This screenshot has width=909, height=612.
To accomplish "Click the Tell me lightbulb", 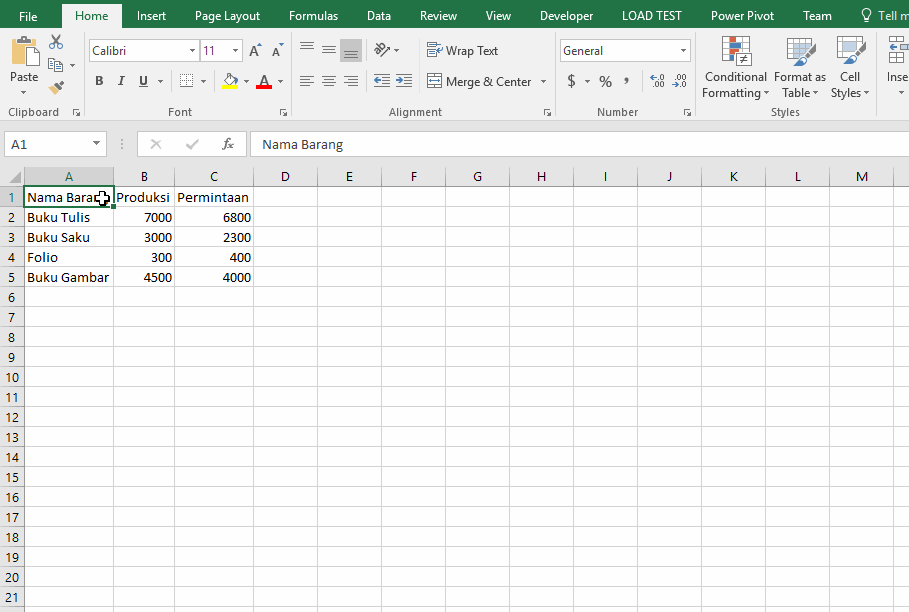I will [867, 16].
